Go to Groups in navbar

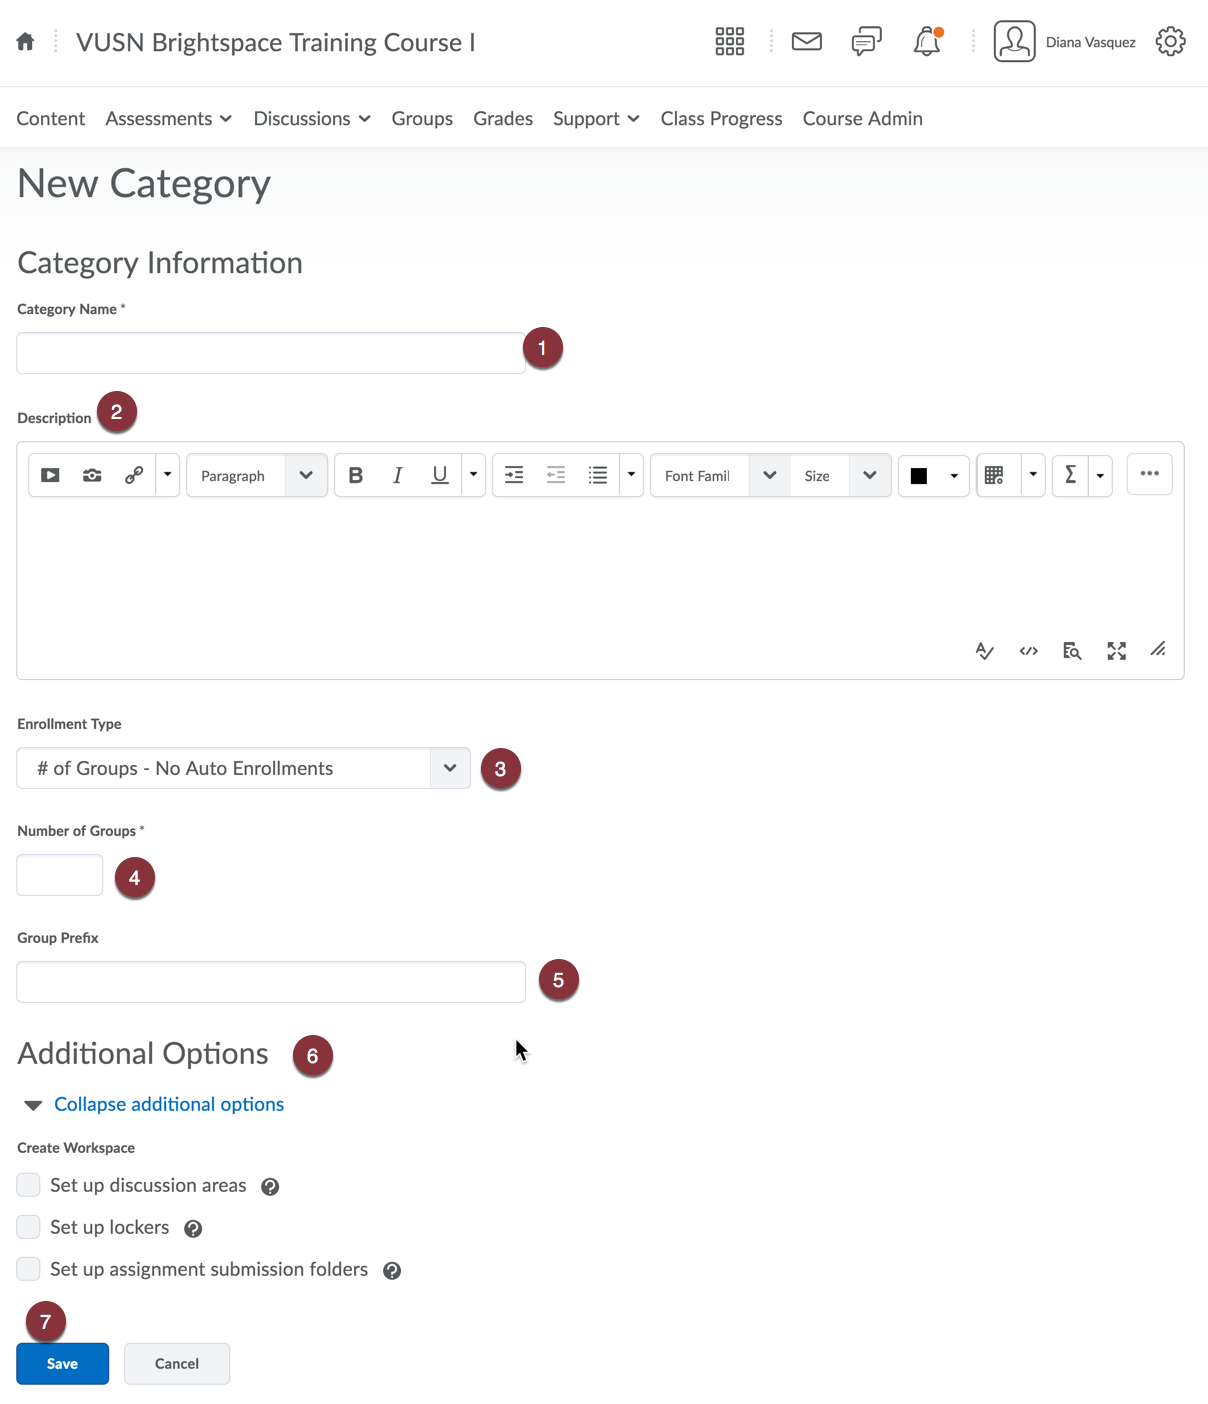422,118
